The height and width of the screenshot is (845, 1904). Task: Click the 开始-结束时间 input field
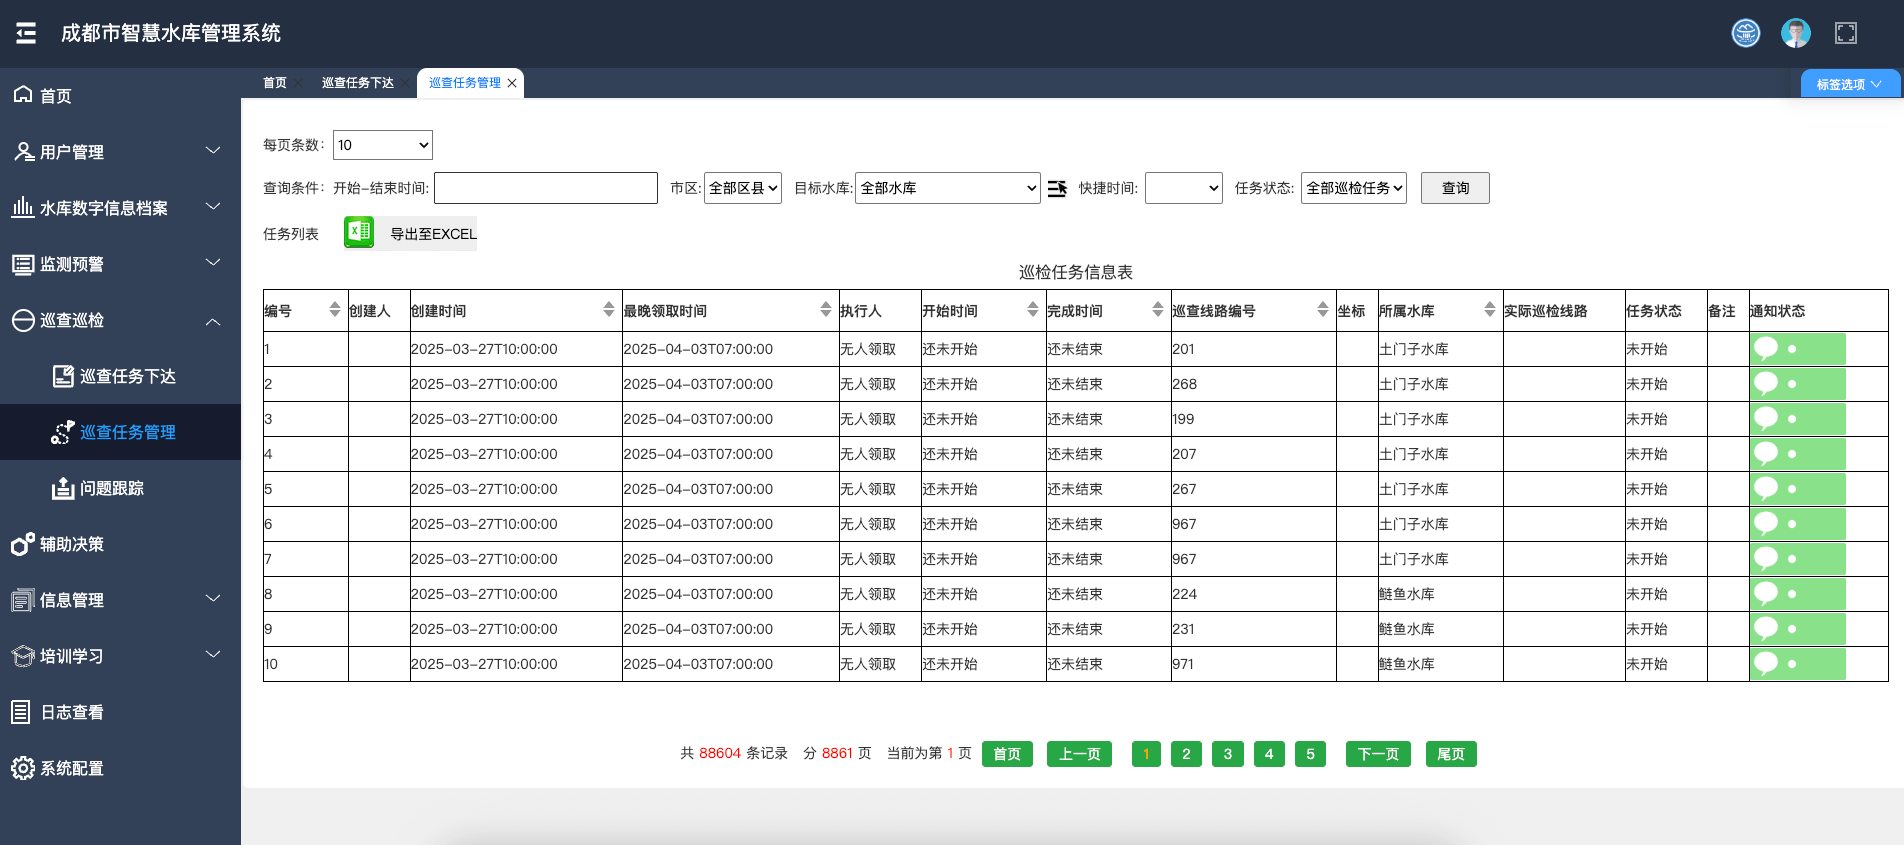[x=546, y=188]
